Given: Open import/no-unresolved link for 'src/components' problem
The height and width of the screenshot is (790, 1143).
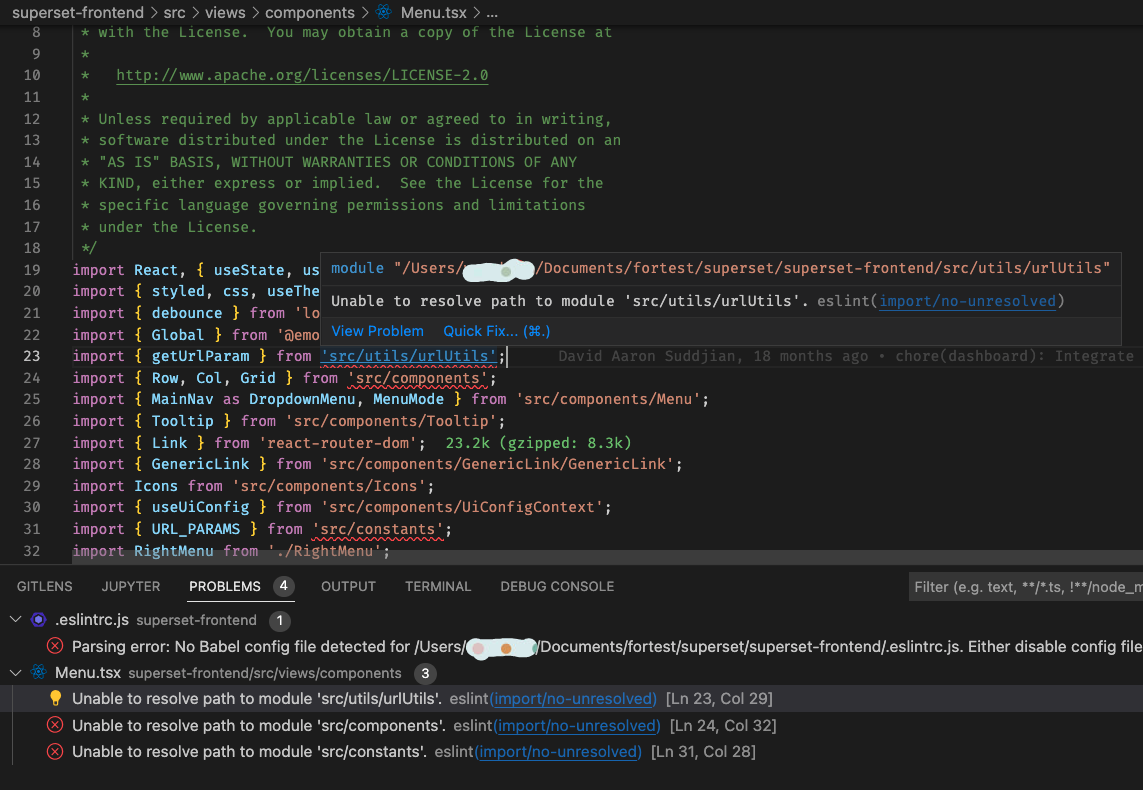Looking at the screenshot, I should tap(577, 725).
